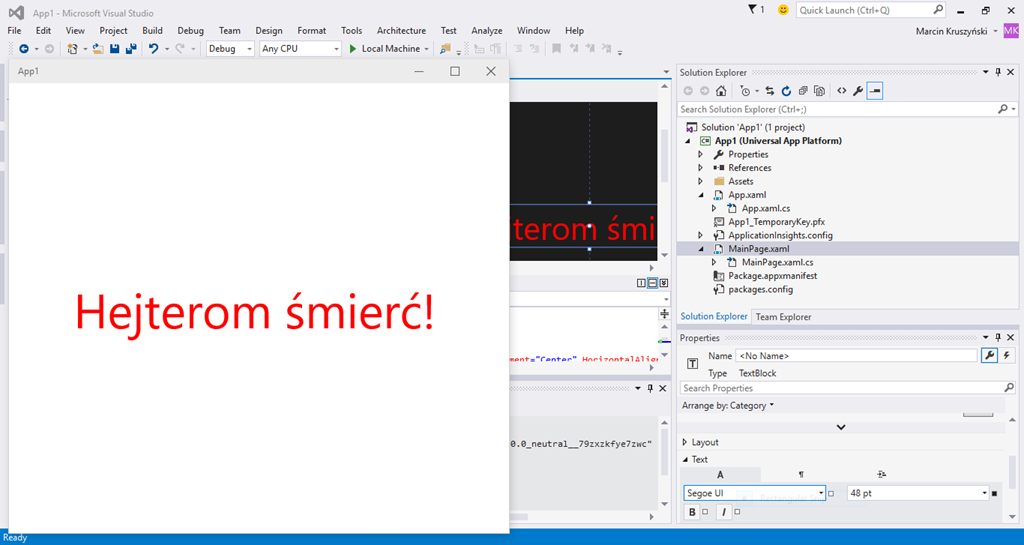Collapse the Text property category
This screenshot has width=1024, height=545.
click(685, 459)
